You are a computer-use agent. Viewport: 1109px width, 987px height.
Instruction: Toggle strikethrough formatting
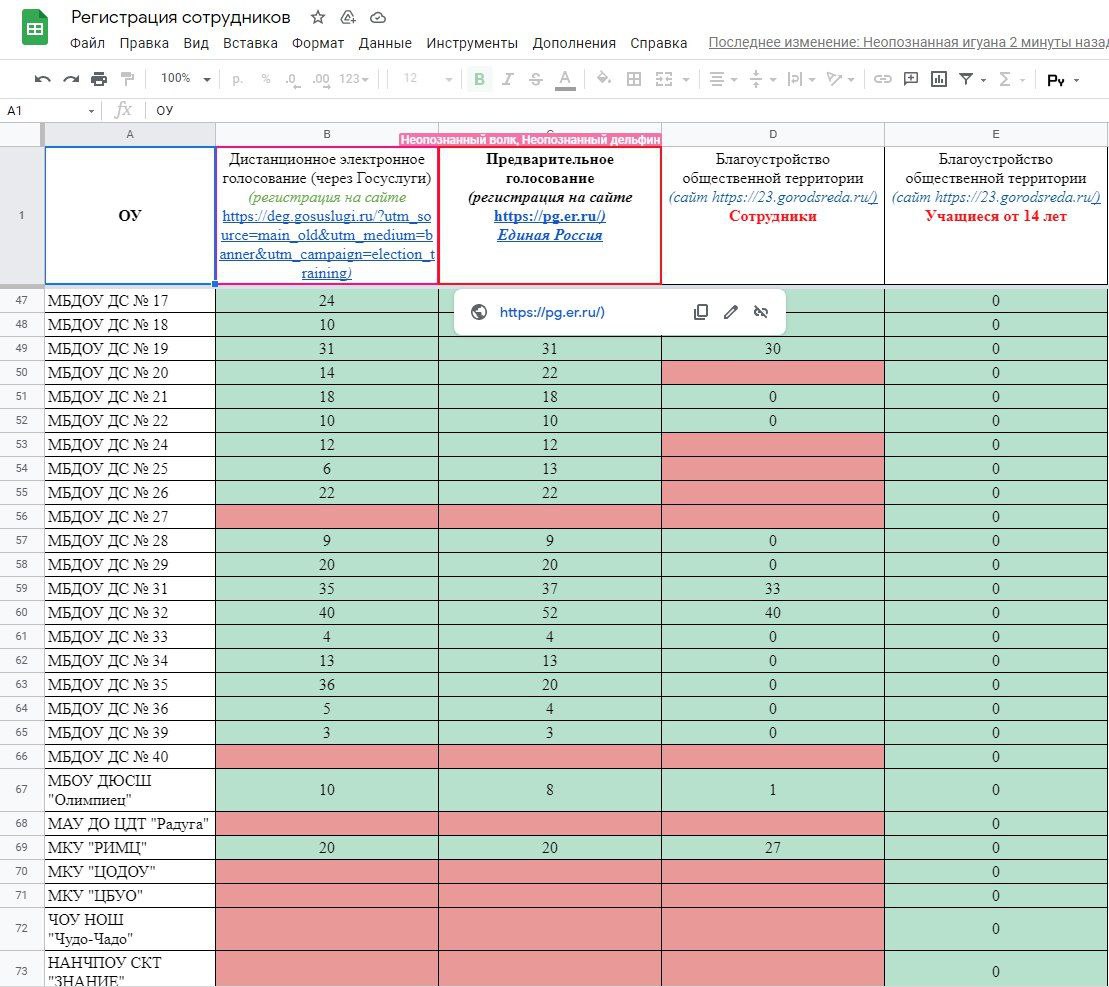(x=535, y=79)
